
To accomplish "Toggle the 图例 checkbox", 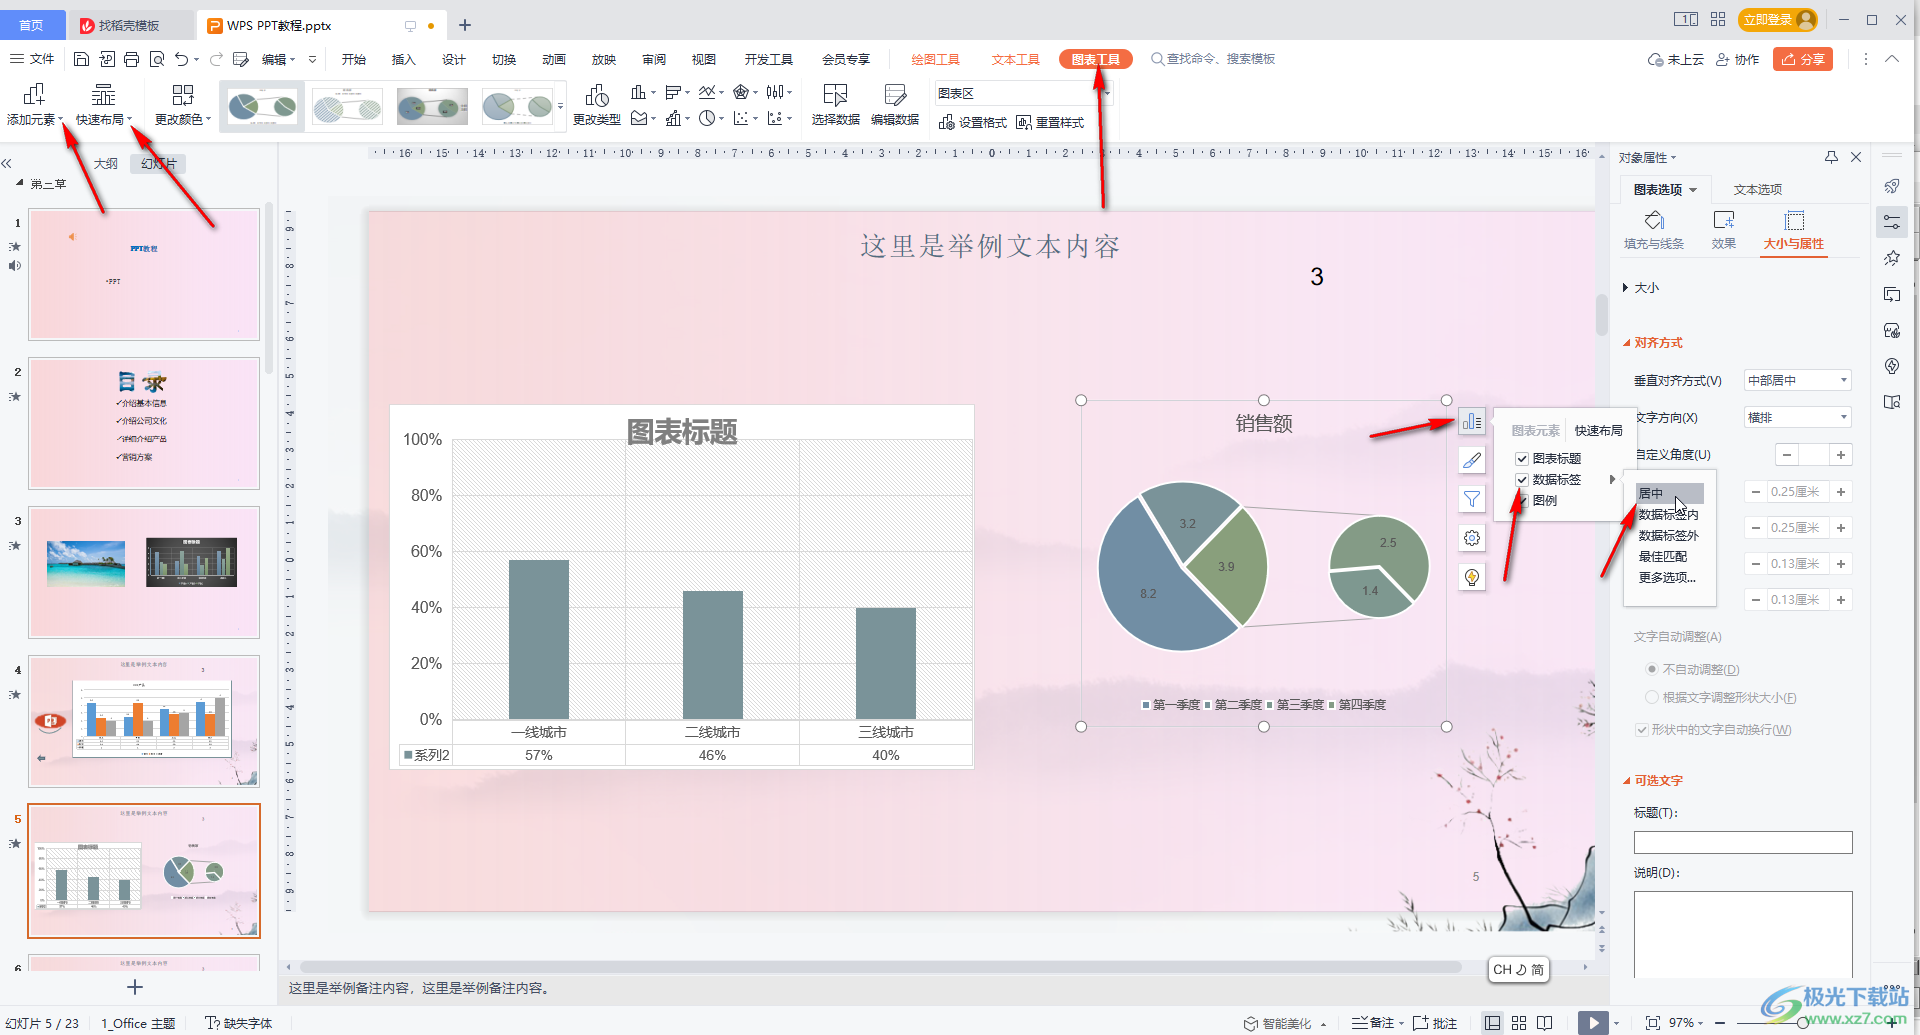I will click(x=1522, y=501).
